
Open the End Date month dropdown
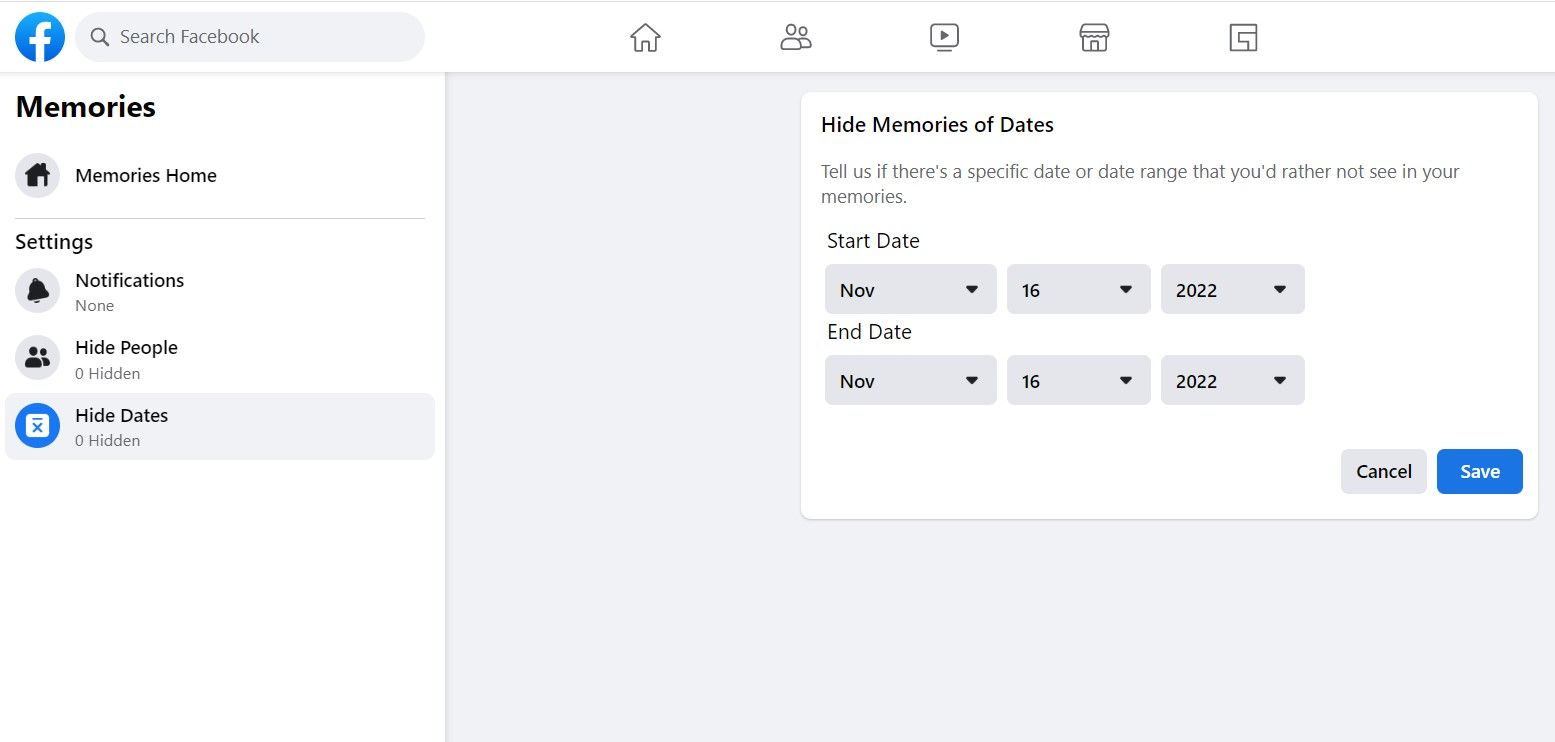910,381
